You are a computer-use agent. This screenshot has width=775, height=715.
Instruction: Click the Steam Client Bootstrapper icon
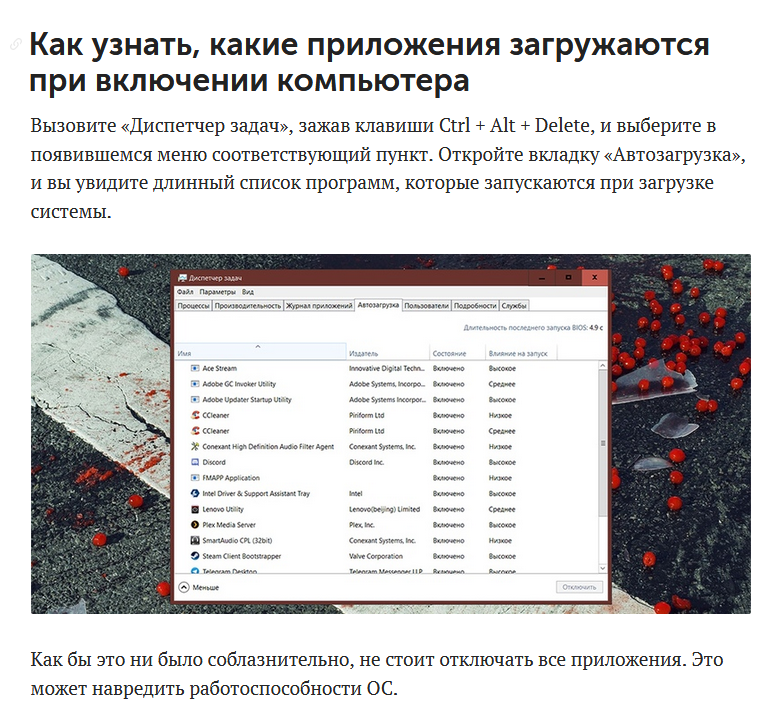tap(194, 556)
